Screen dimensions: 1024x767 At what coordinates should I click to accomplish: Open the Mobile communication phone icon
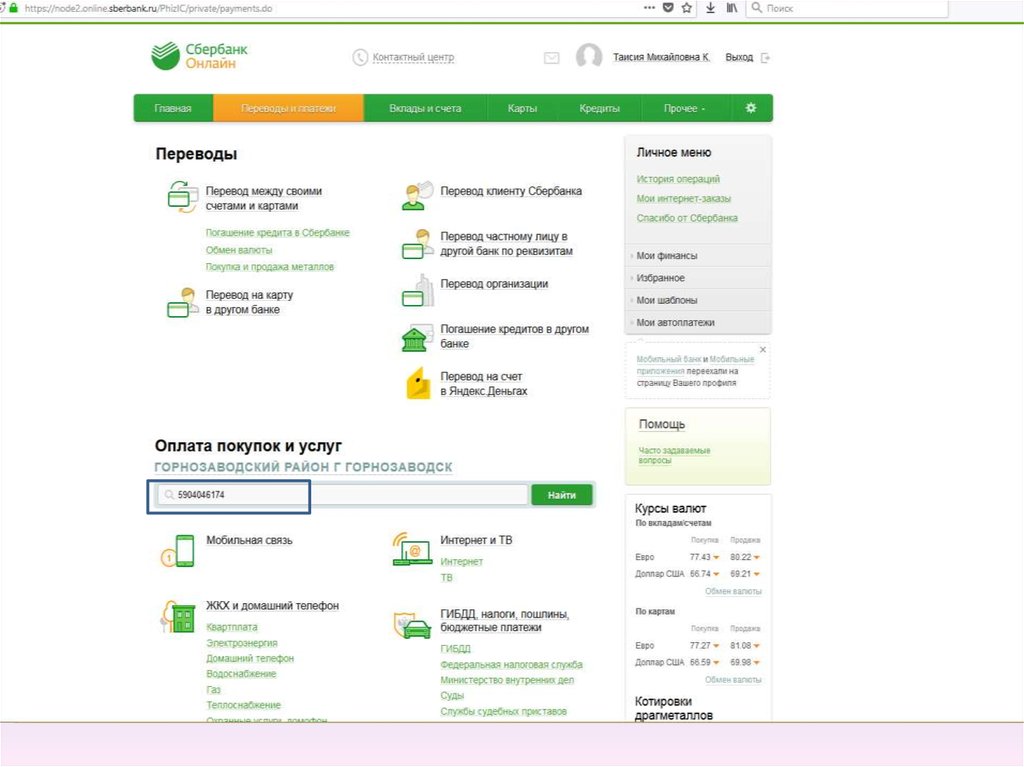tap(178, 550)
